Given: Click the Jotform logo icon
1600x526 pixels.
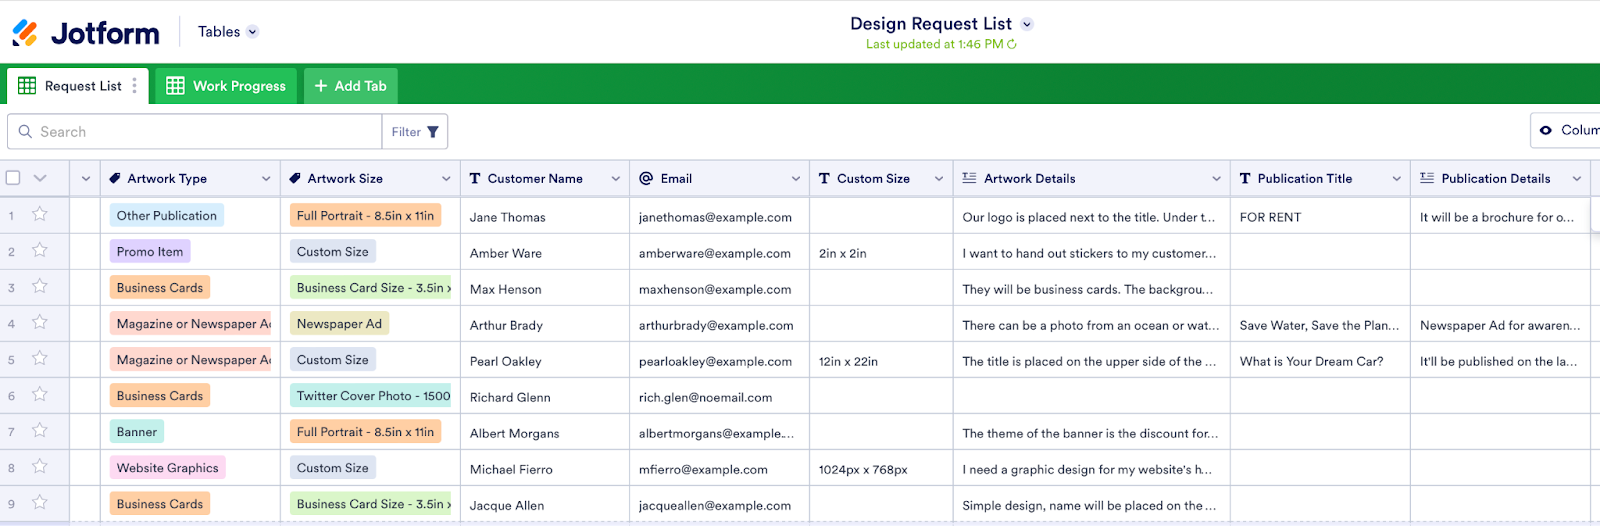Looking at the screenshot, I should point(25,33).
